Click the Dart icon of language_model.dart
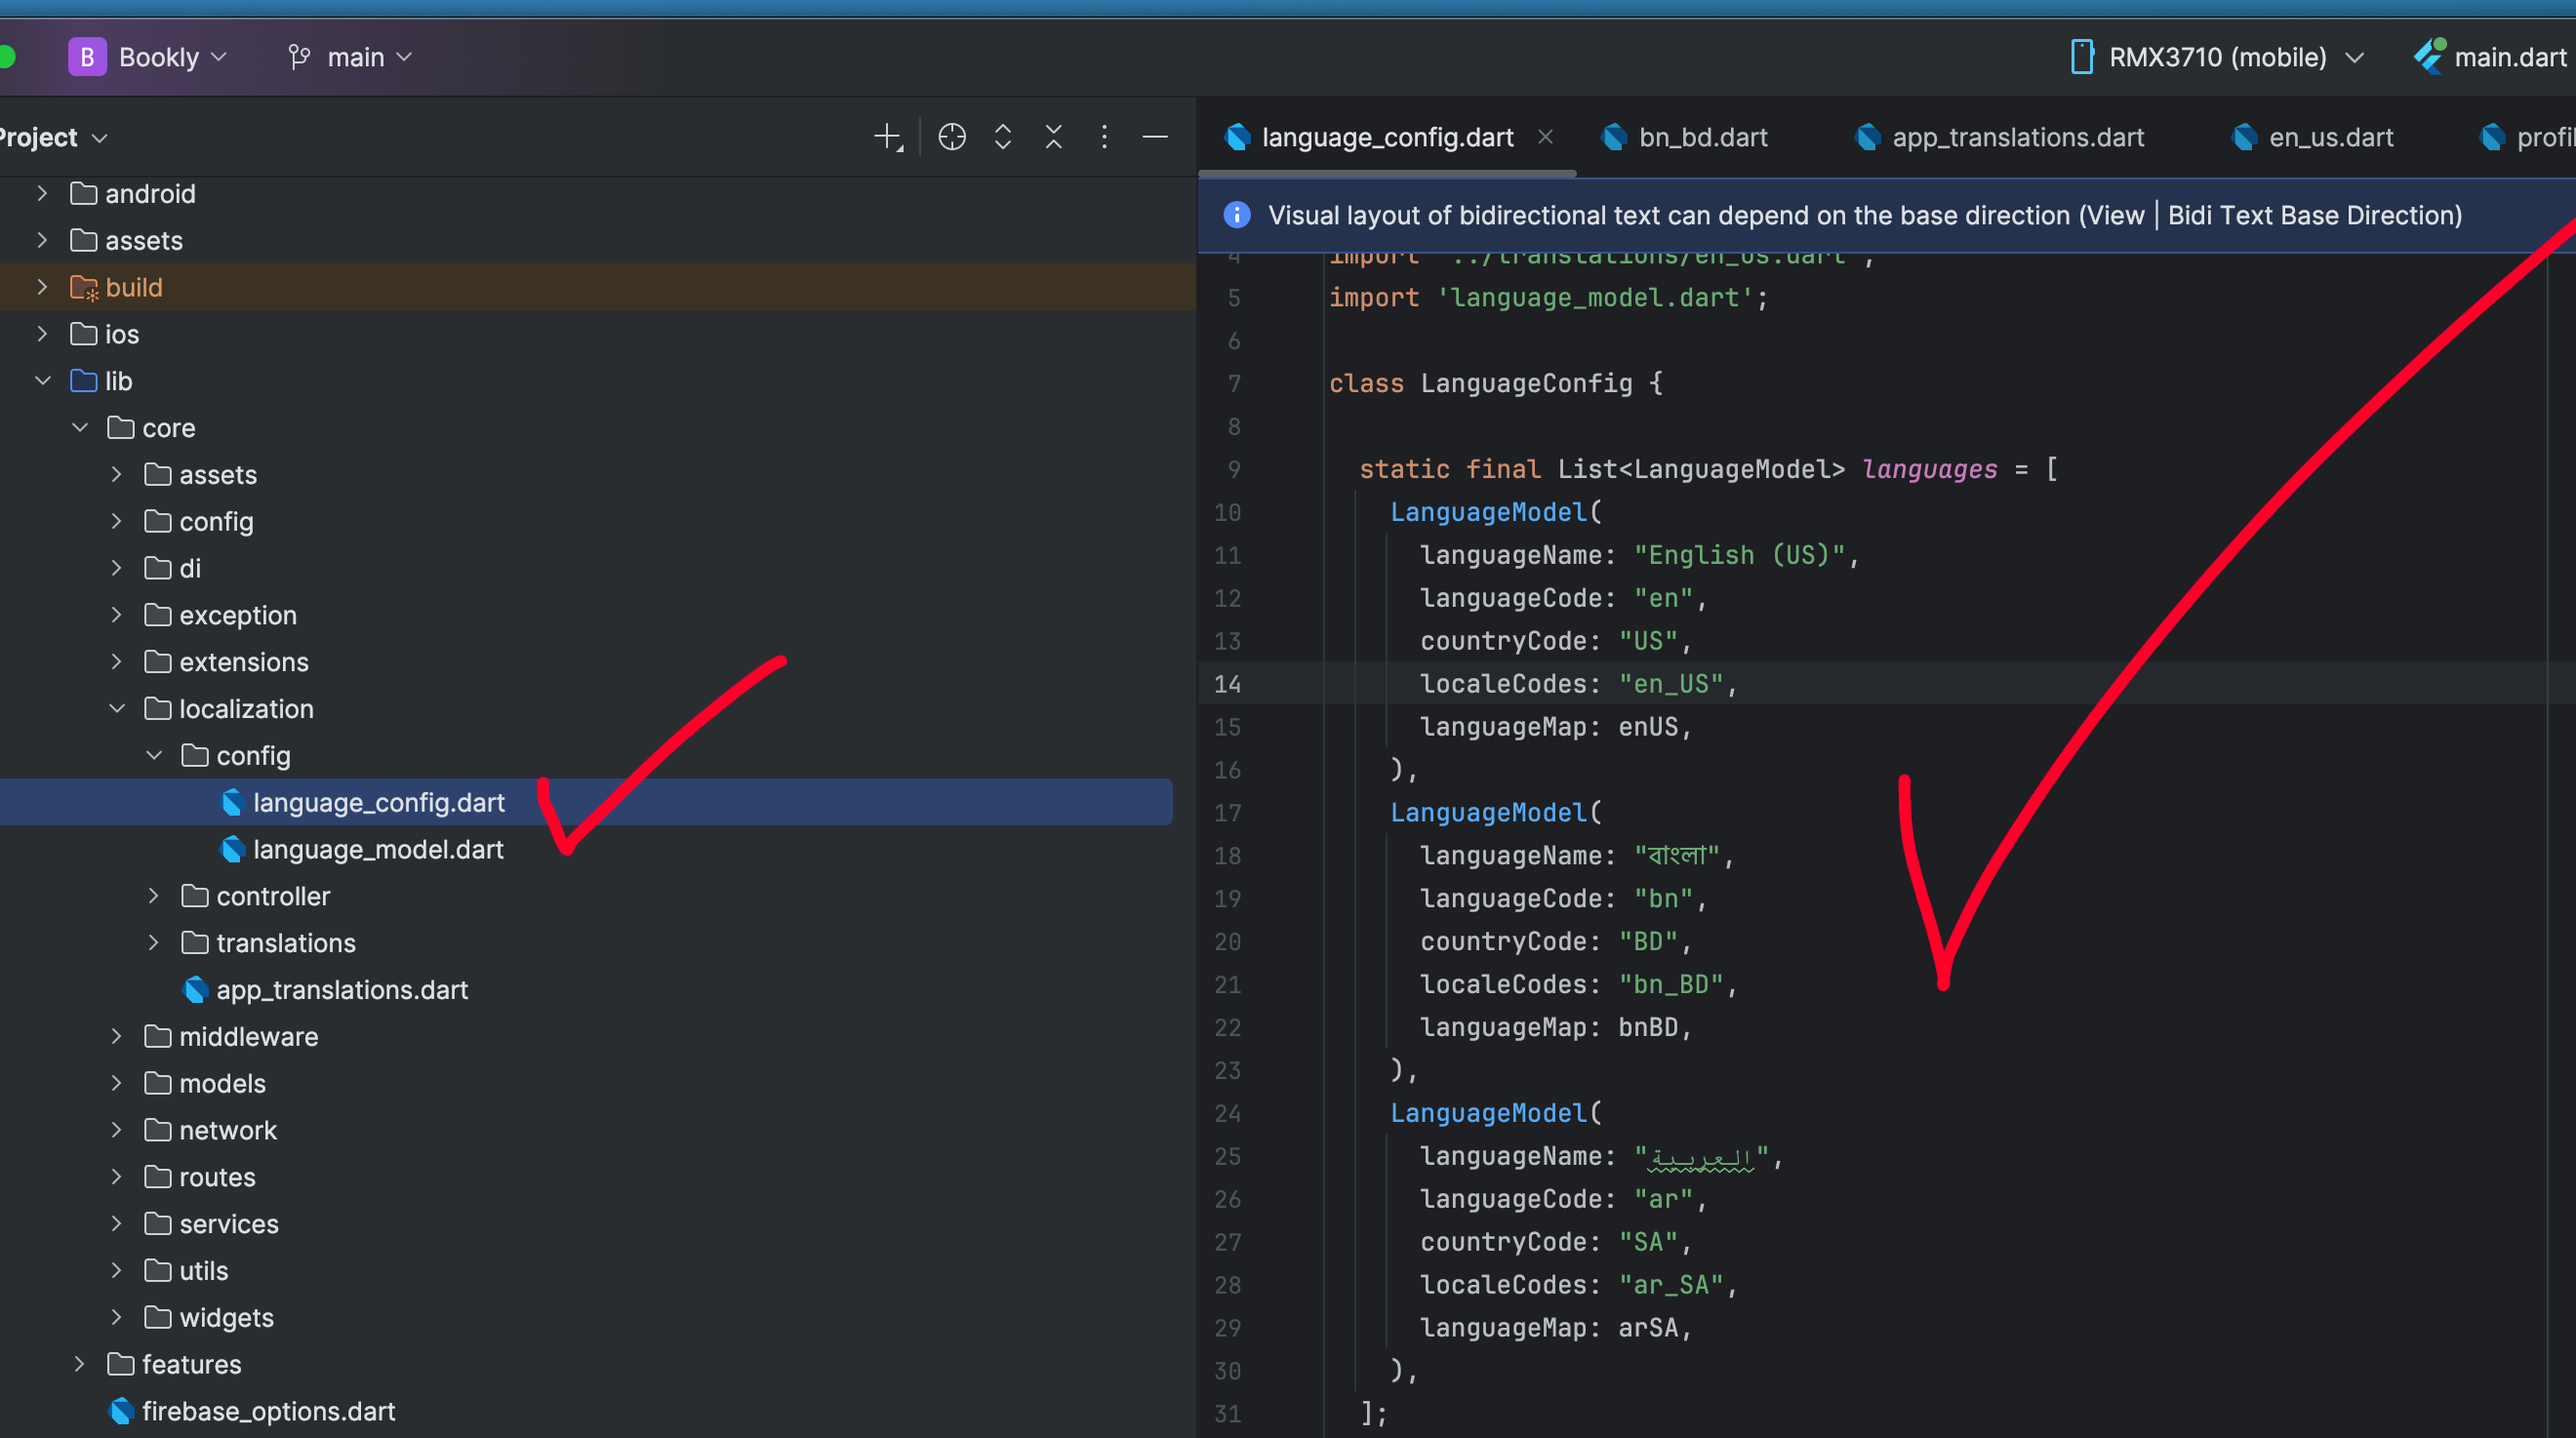This screenshot has height=1438, width=2576. 232,849
